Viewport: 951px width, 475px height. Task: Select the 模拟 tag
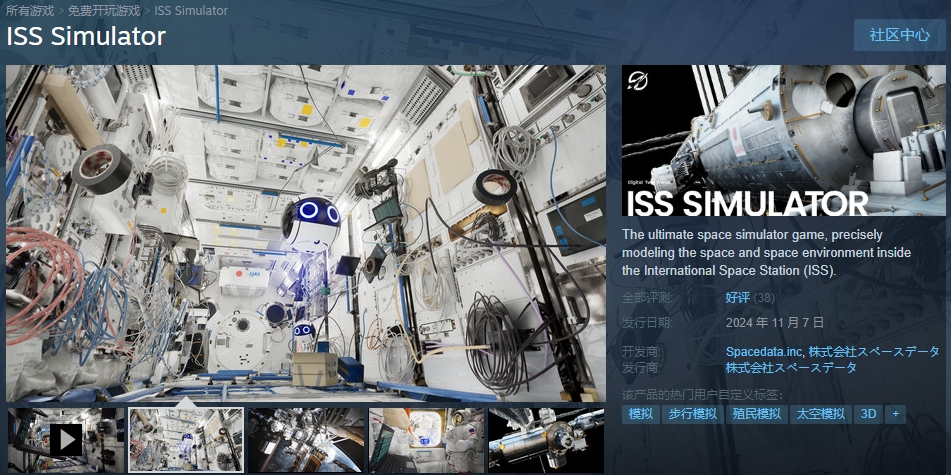[x=640, y=414]
